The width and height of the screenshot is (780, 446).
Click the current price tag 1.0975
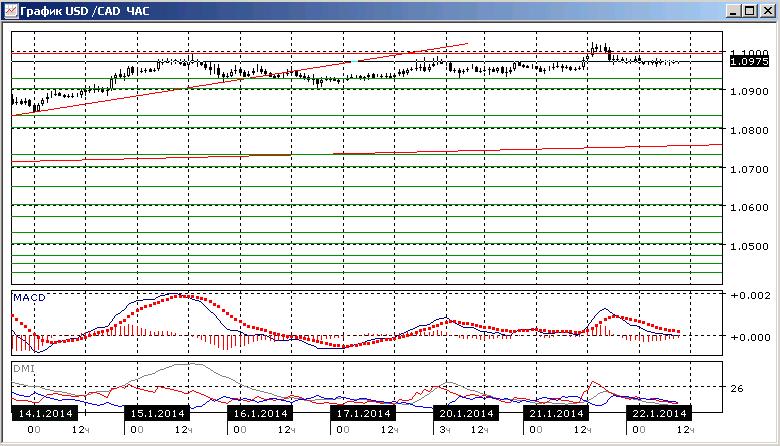coord(749,62)
